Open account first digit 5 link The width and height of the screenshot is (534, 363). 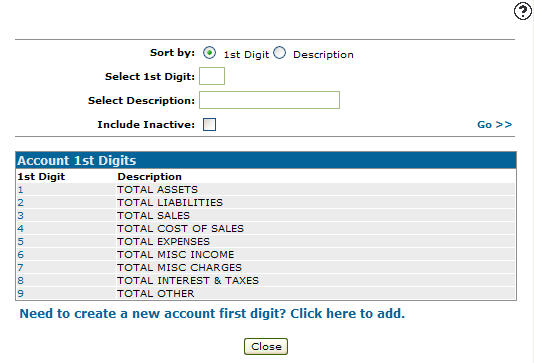pyautogui.click(x=20, y=241)
